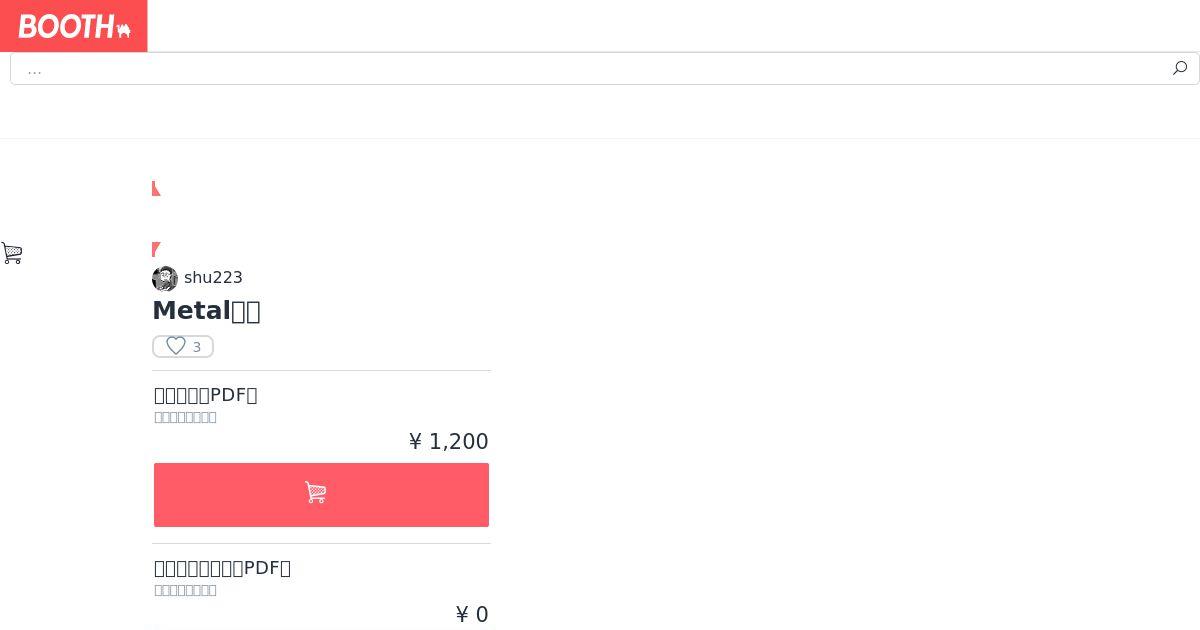Click the ¥ 1,200 price label
1200x630 pixels.
pos(449,442)
